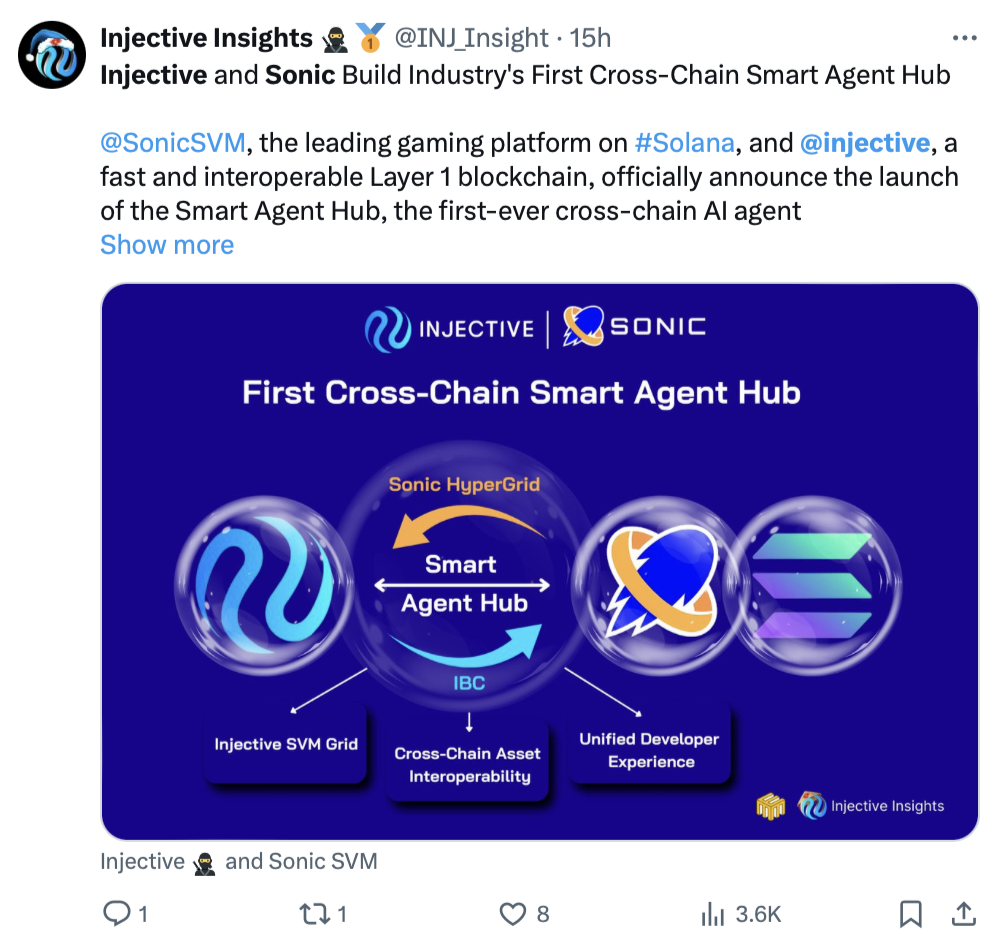
Task: Click the reply comment icon
Action: [x=118, y=913]
